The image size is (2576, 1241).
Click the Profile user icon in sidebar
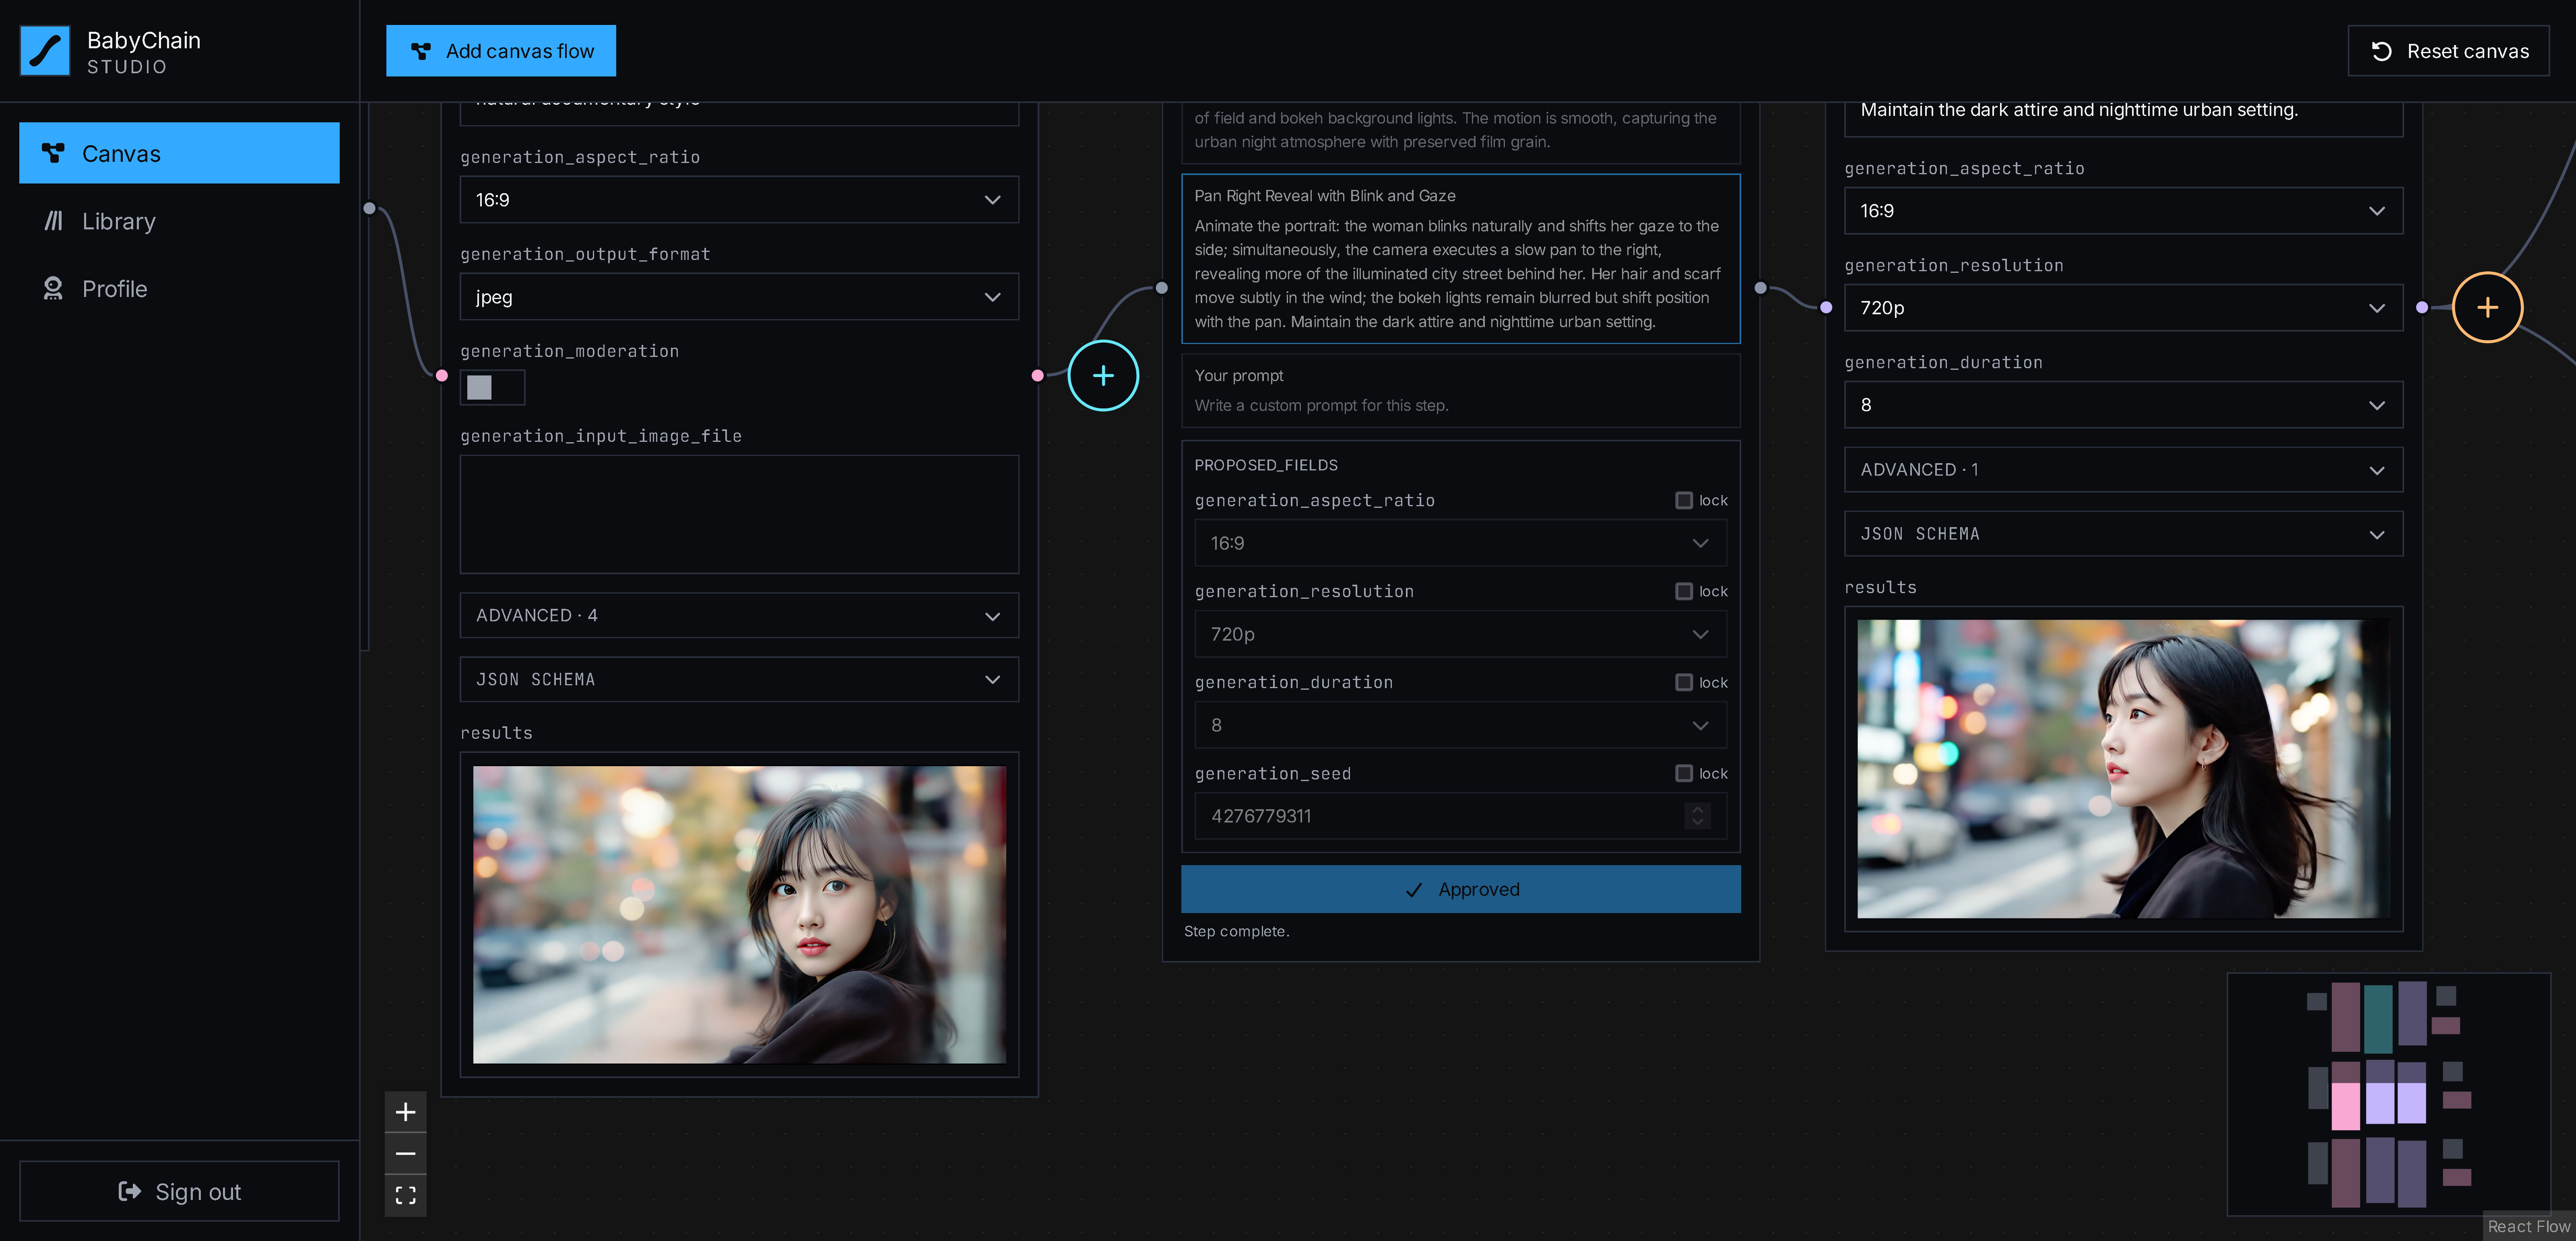pyautogui.click(x=53, y=289)
